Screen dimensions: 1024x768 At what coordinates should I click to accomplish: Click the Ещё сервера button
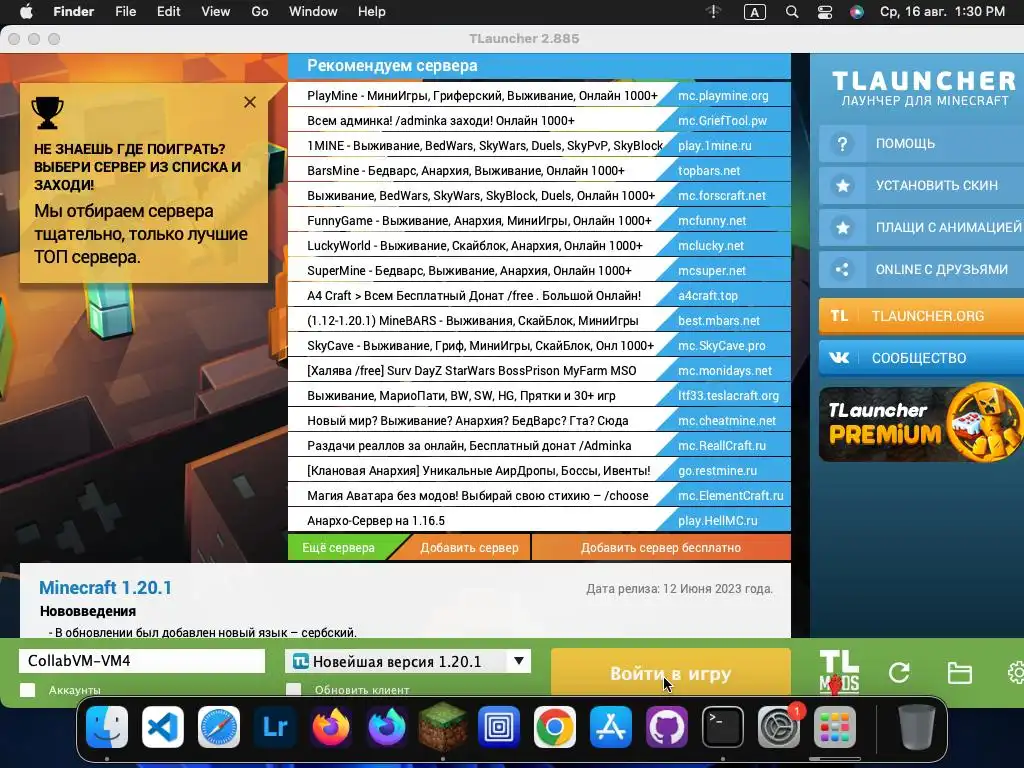tap(338, 548)
